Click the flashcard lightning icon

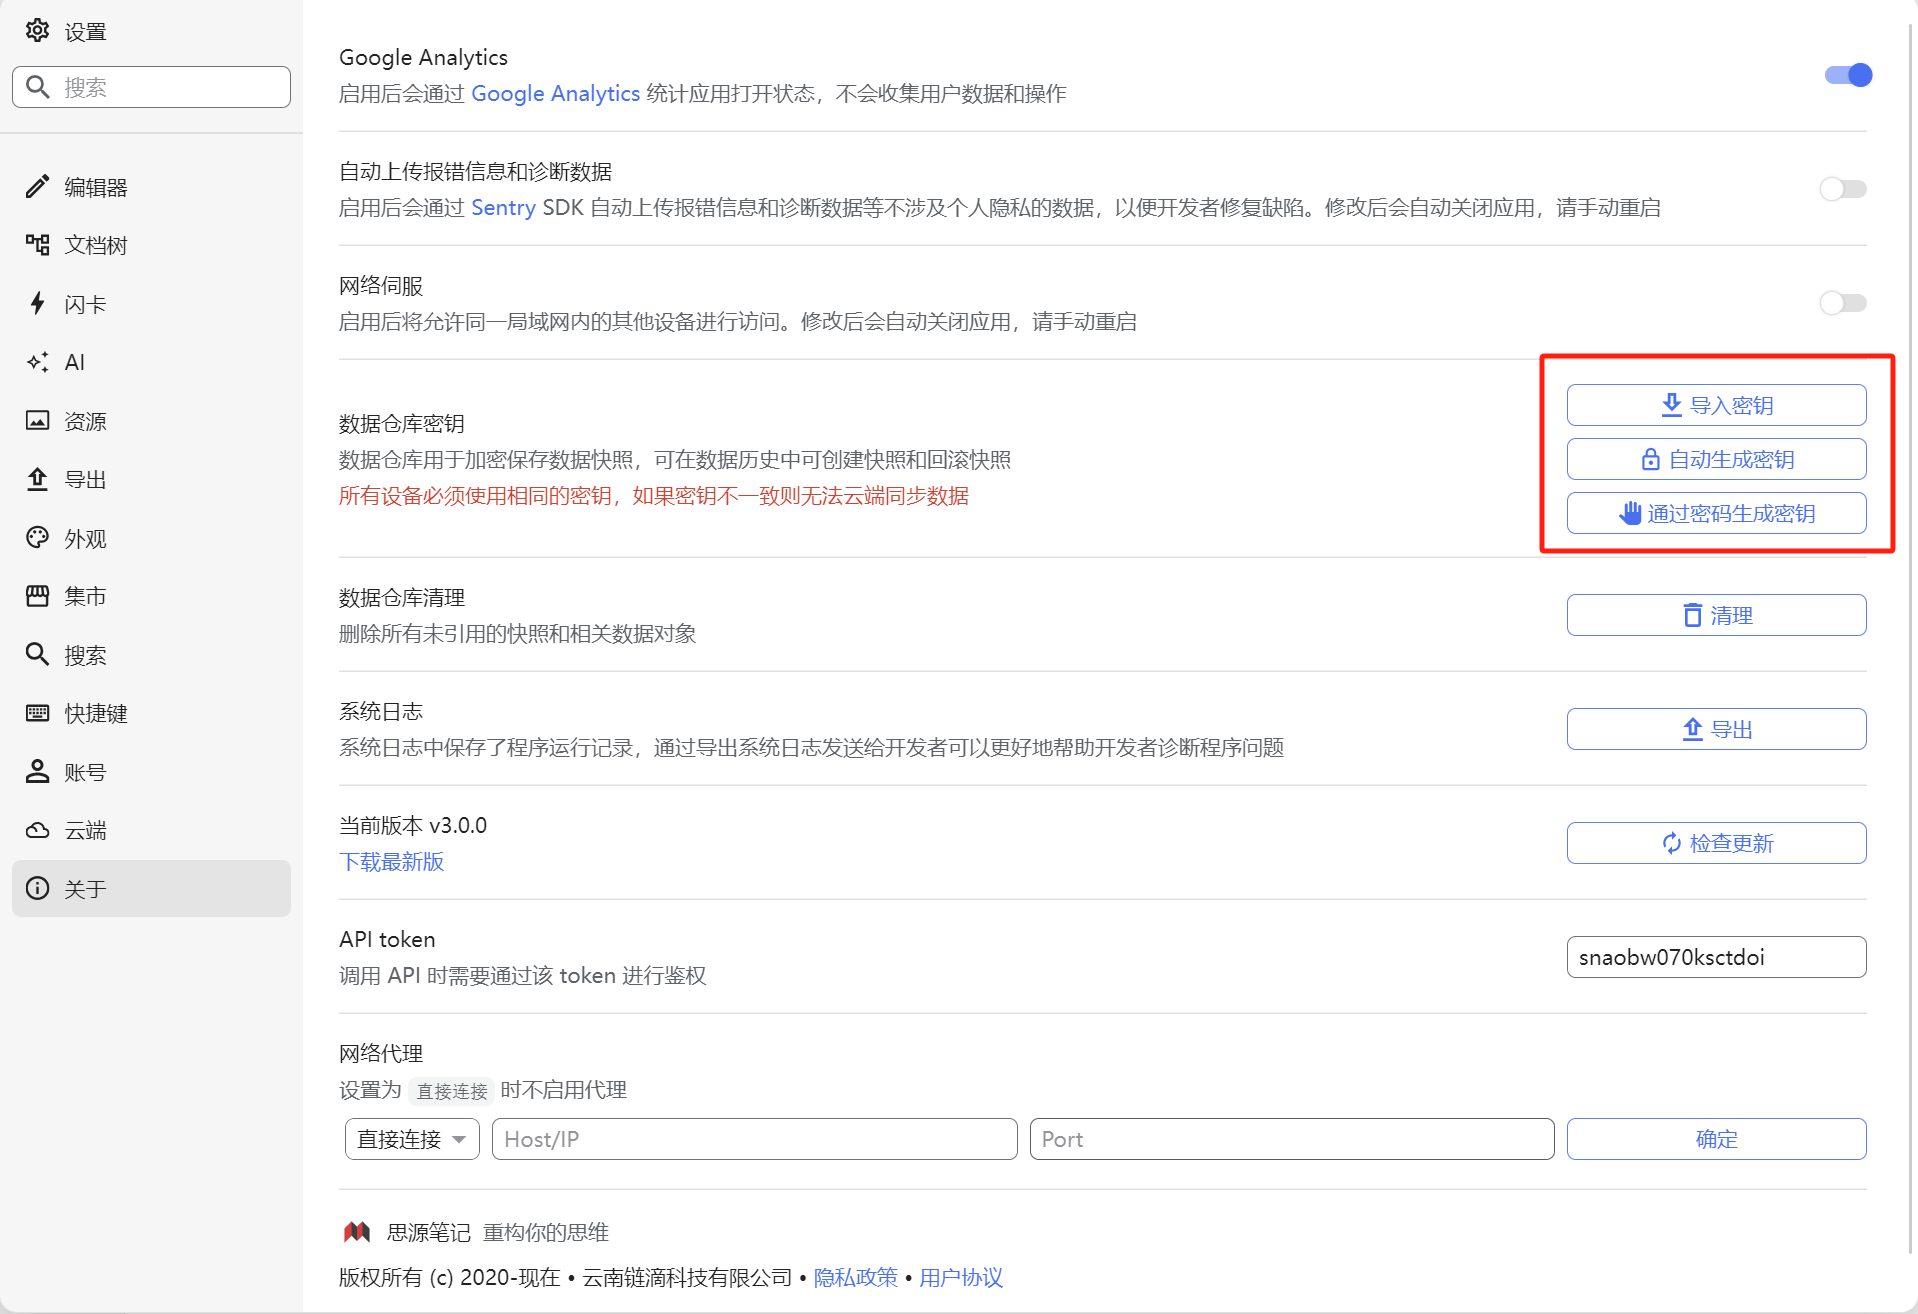coord(37,303)
